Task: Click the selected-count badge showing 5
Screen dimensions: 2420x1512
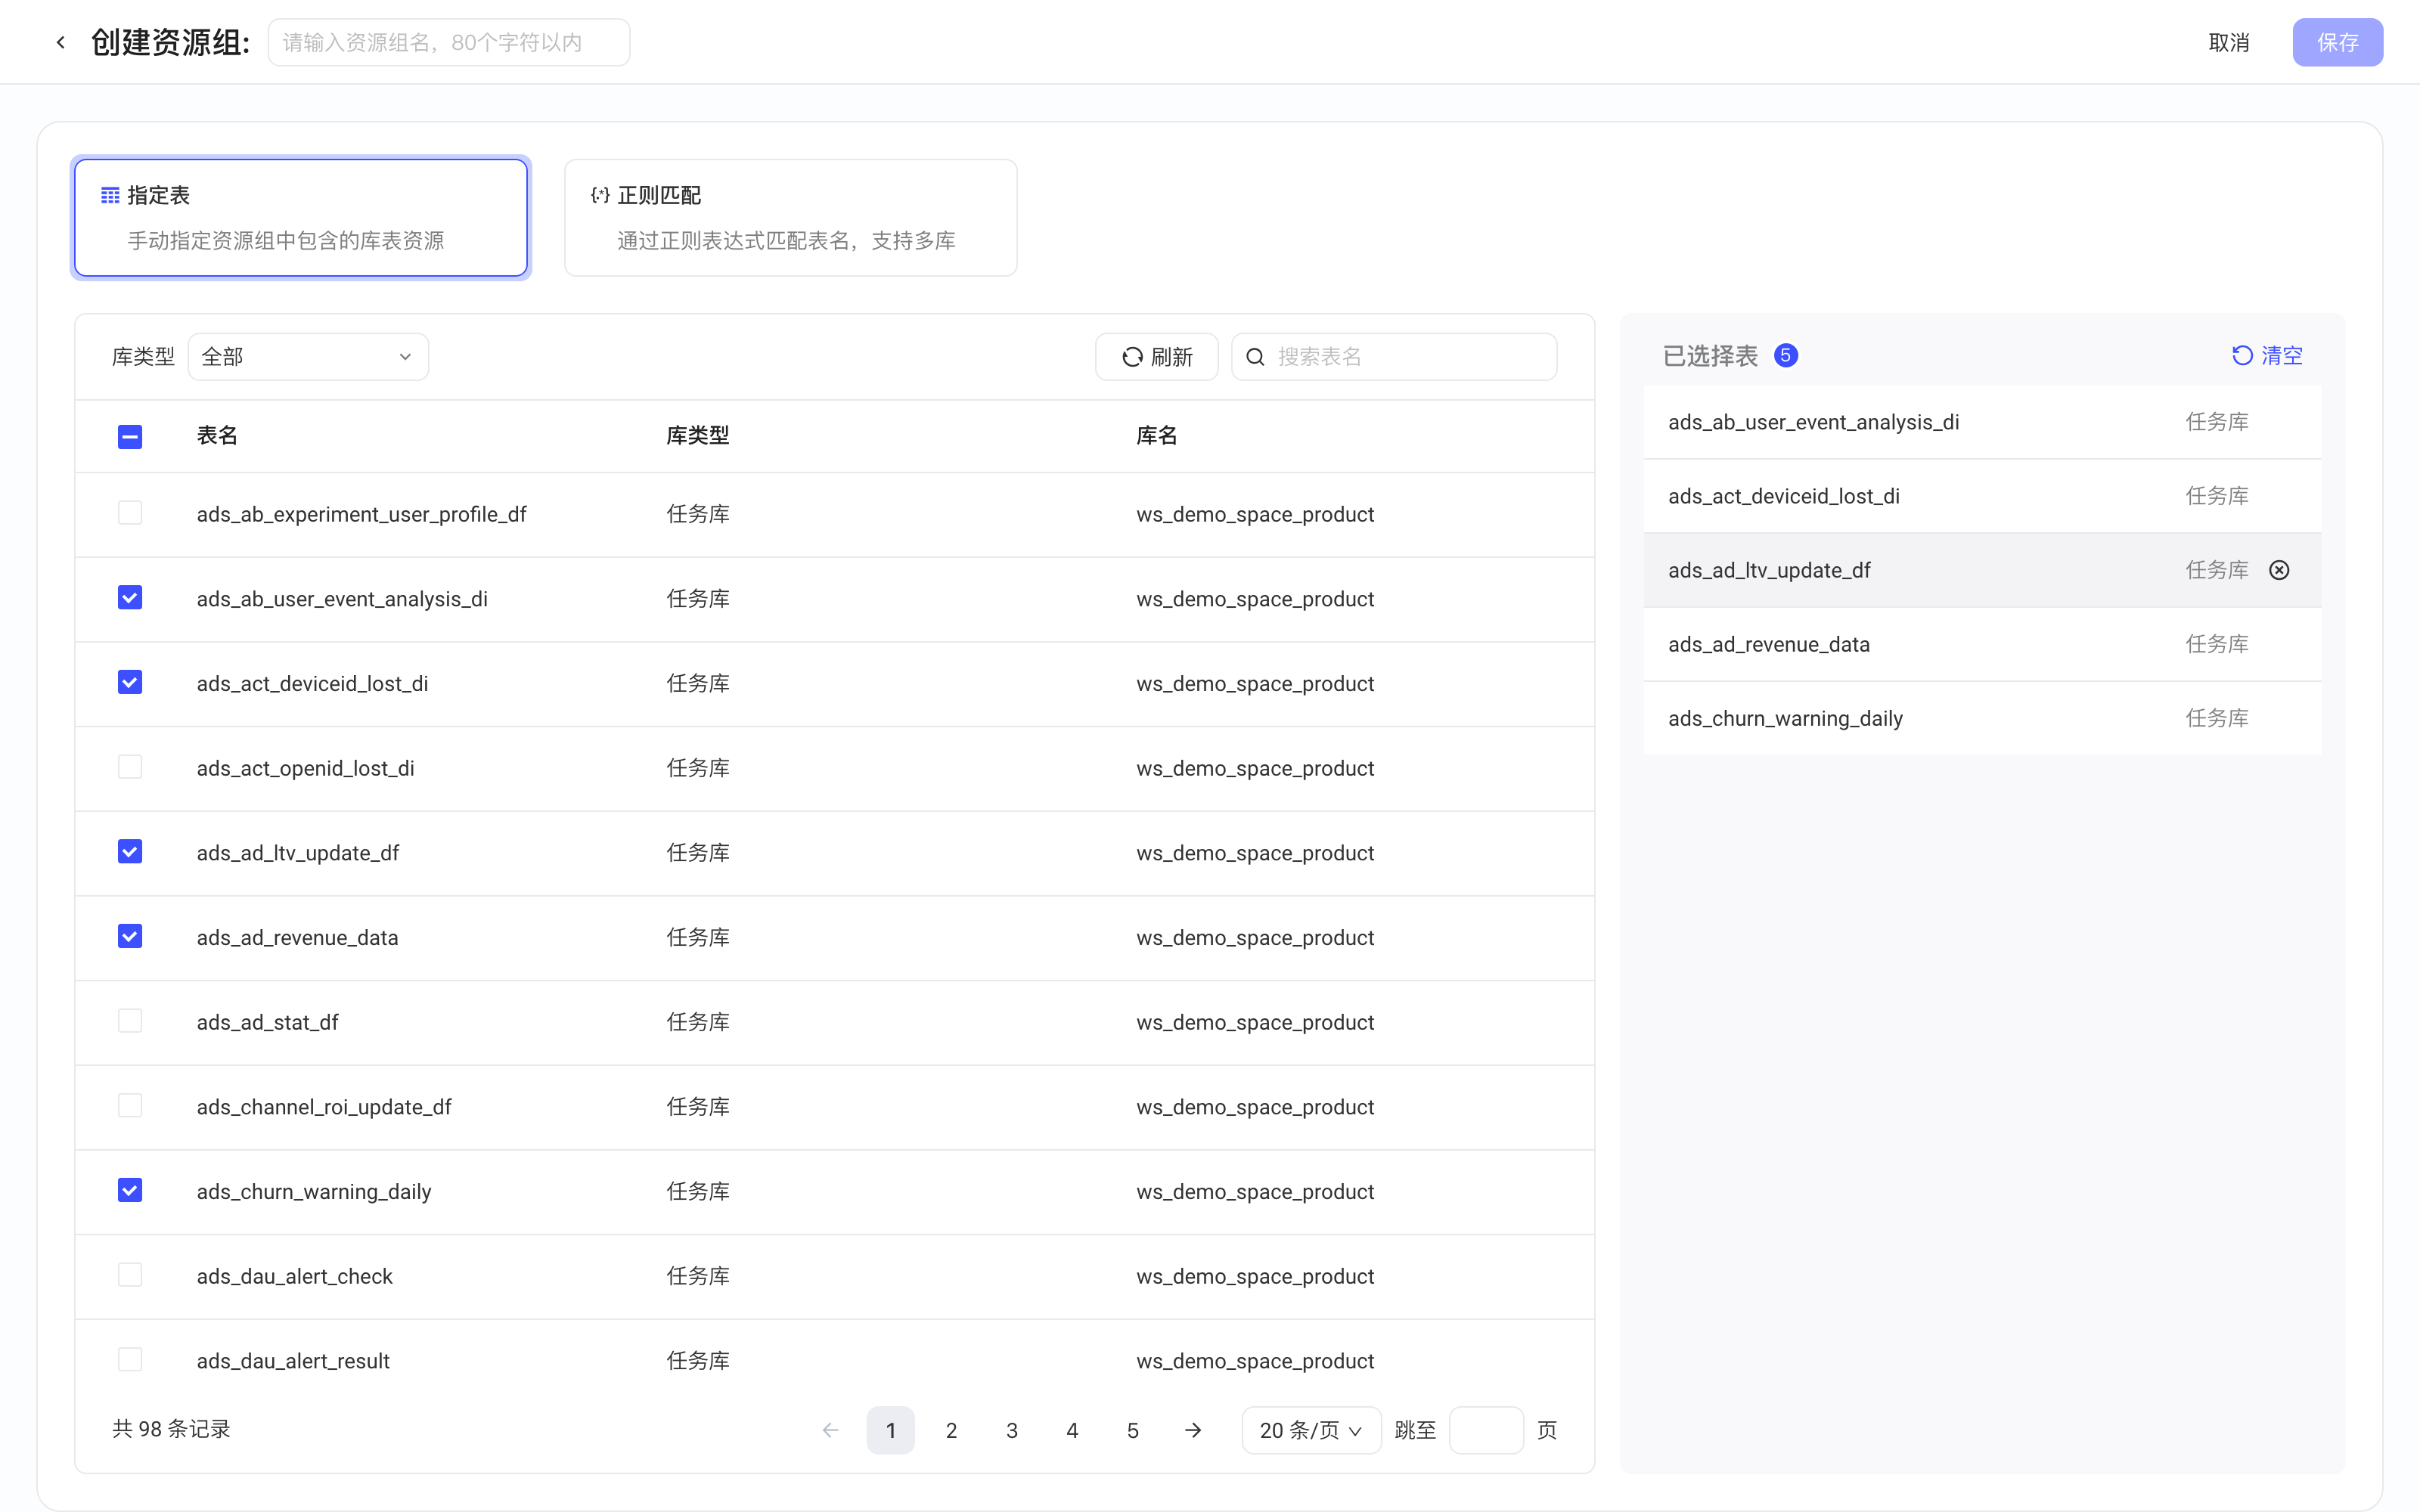Action: (x=1786, y=355)
